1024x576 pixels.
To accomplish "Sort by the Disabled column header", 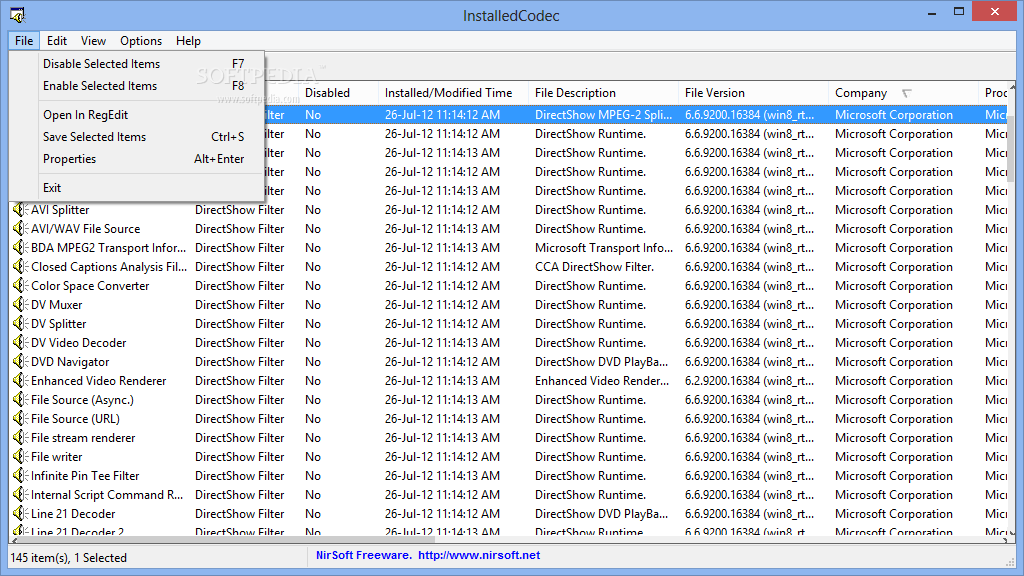I will (x=338, y=93).
